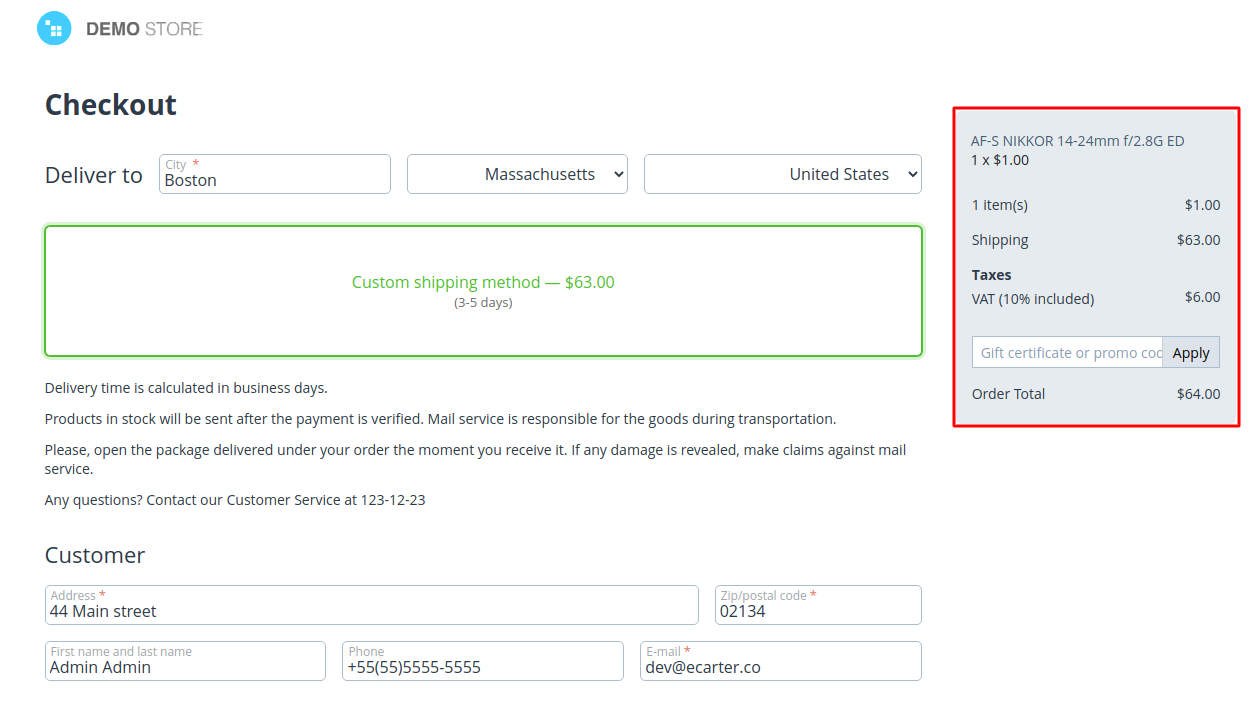Focus the Zip/postal code field
This screenshot has width=1255, height=701.
[x=817, y=610]
